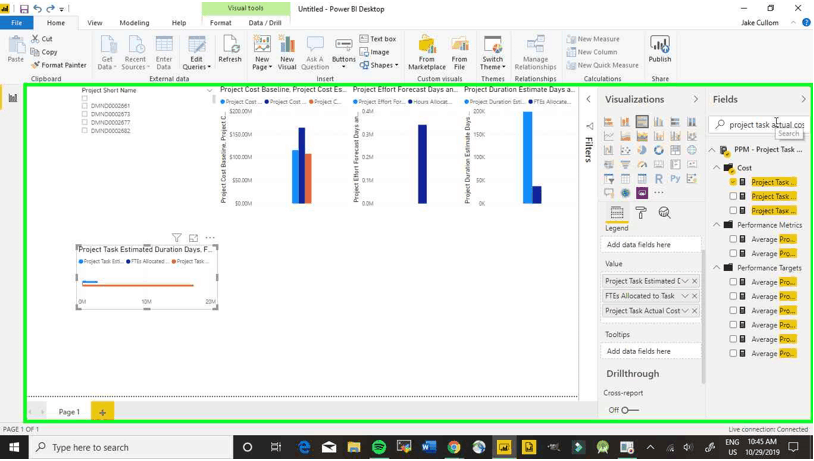This screenshot has height=461, width=814.
Task: Choose the Python (Py) visual
Action: coord(675,179)
